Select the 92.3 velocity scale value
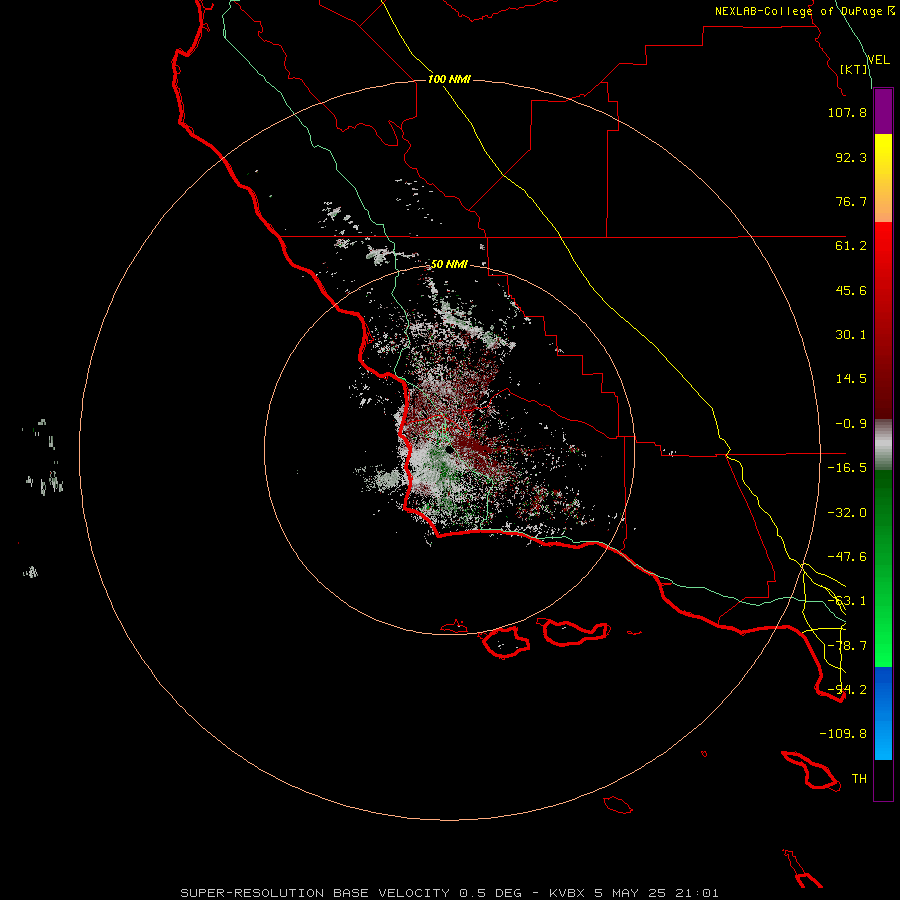This screenshot has height=900, width=900. [851, 157]
